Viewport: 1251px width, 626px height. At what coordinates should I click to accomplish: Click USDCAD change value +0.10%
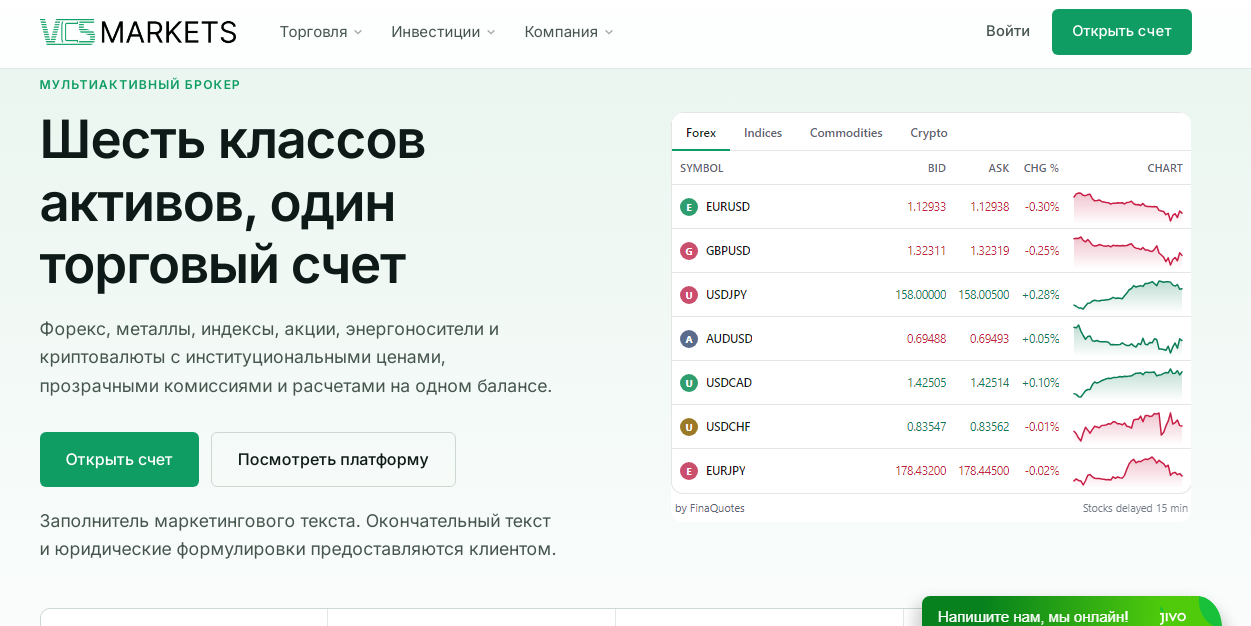click(x=1040, y=383)
